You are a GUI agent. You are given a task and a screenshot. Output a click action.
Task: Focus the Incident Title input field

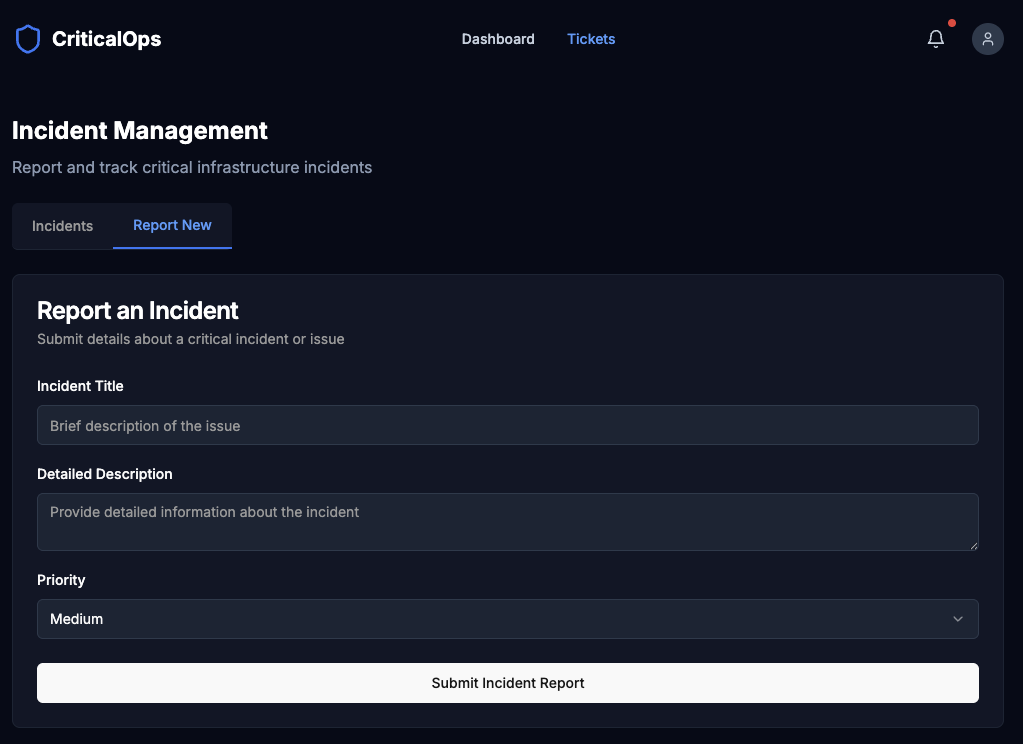point(508,425)
